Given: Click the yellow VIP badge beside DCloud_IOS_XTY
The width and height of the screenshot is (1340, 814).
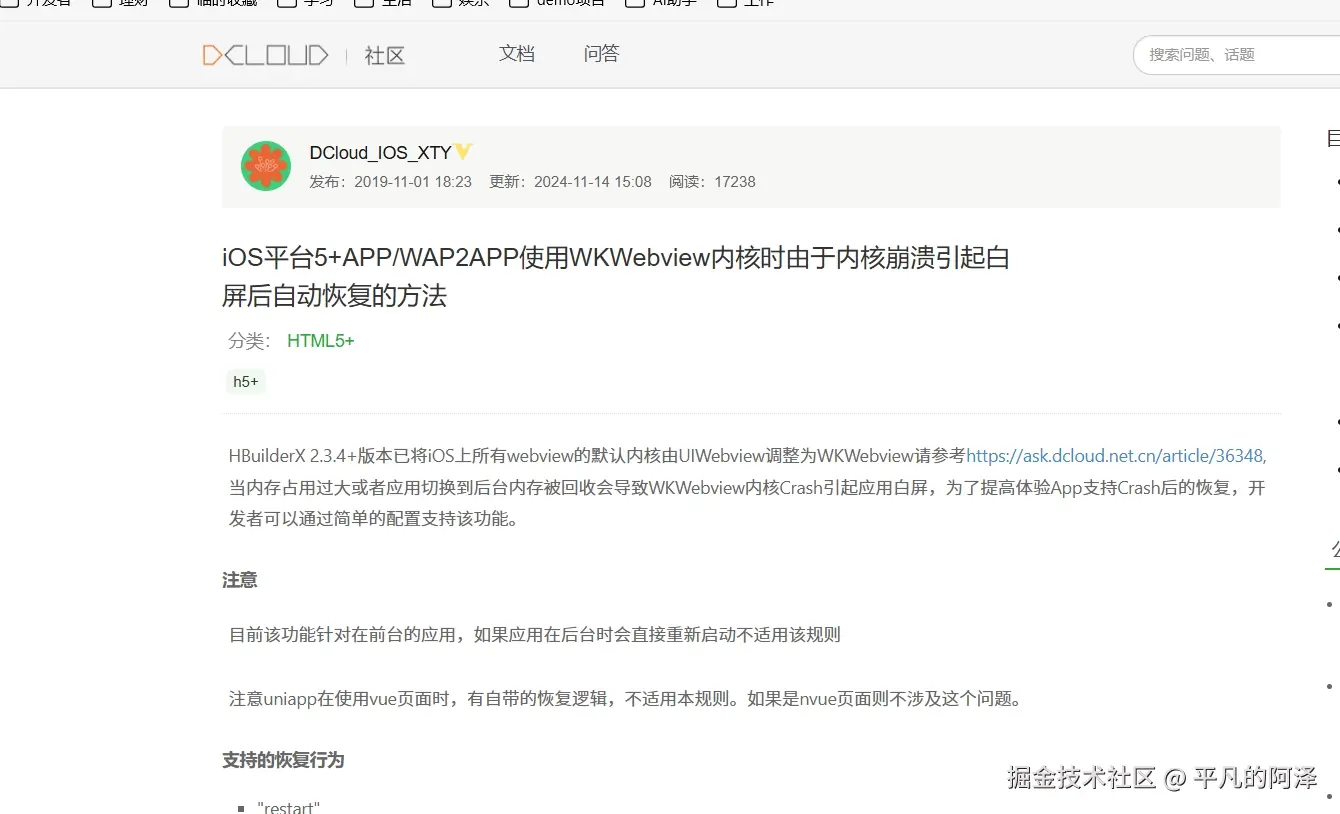Looking at the screenshot, I should (463, 151).
